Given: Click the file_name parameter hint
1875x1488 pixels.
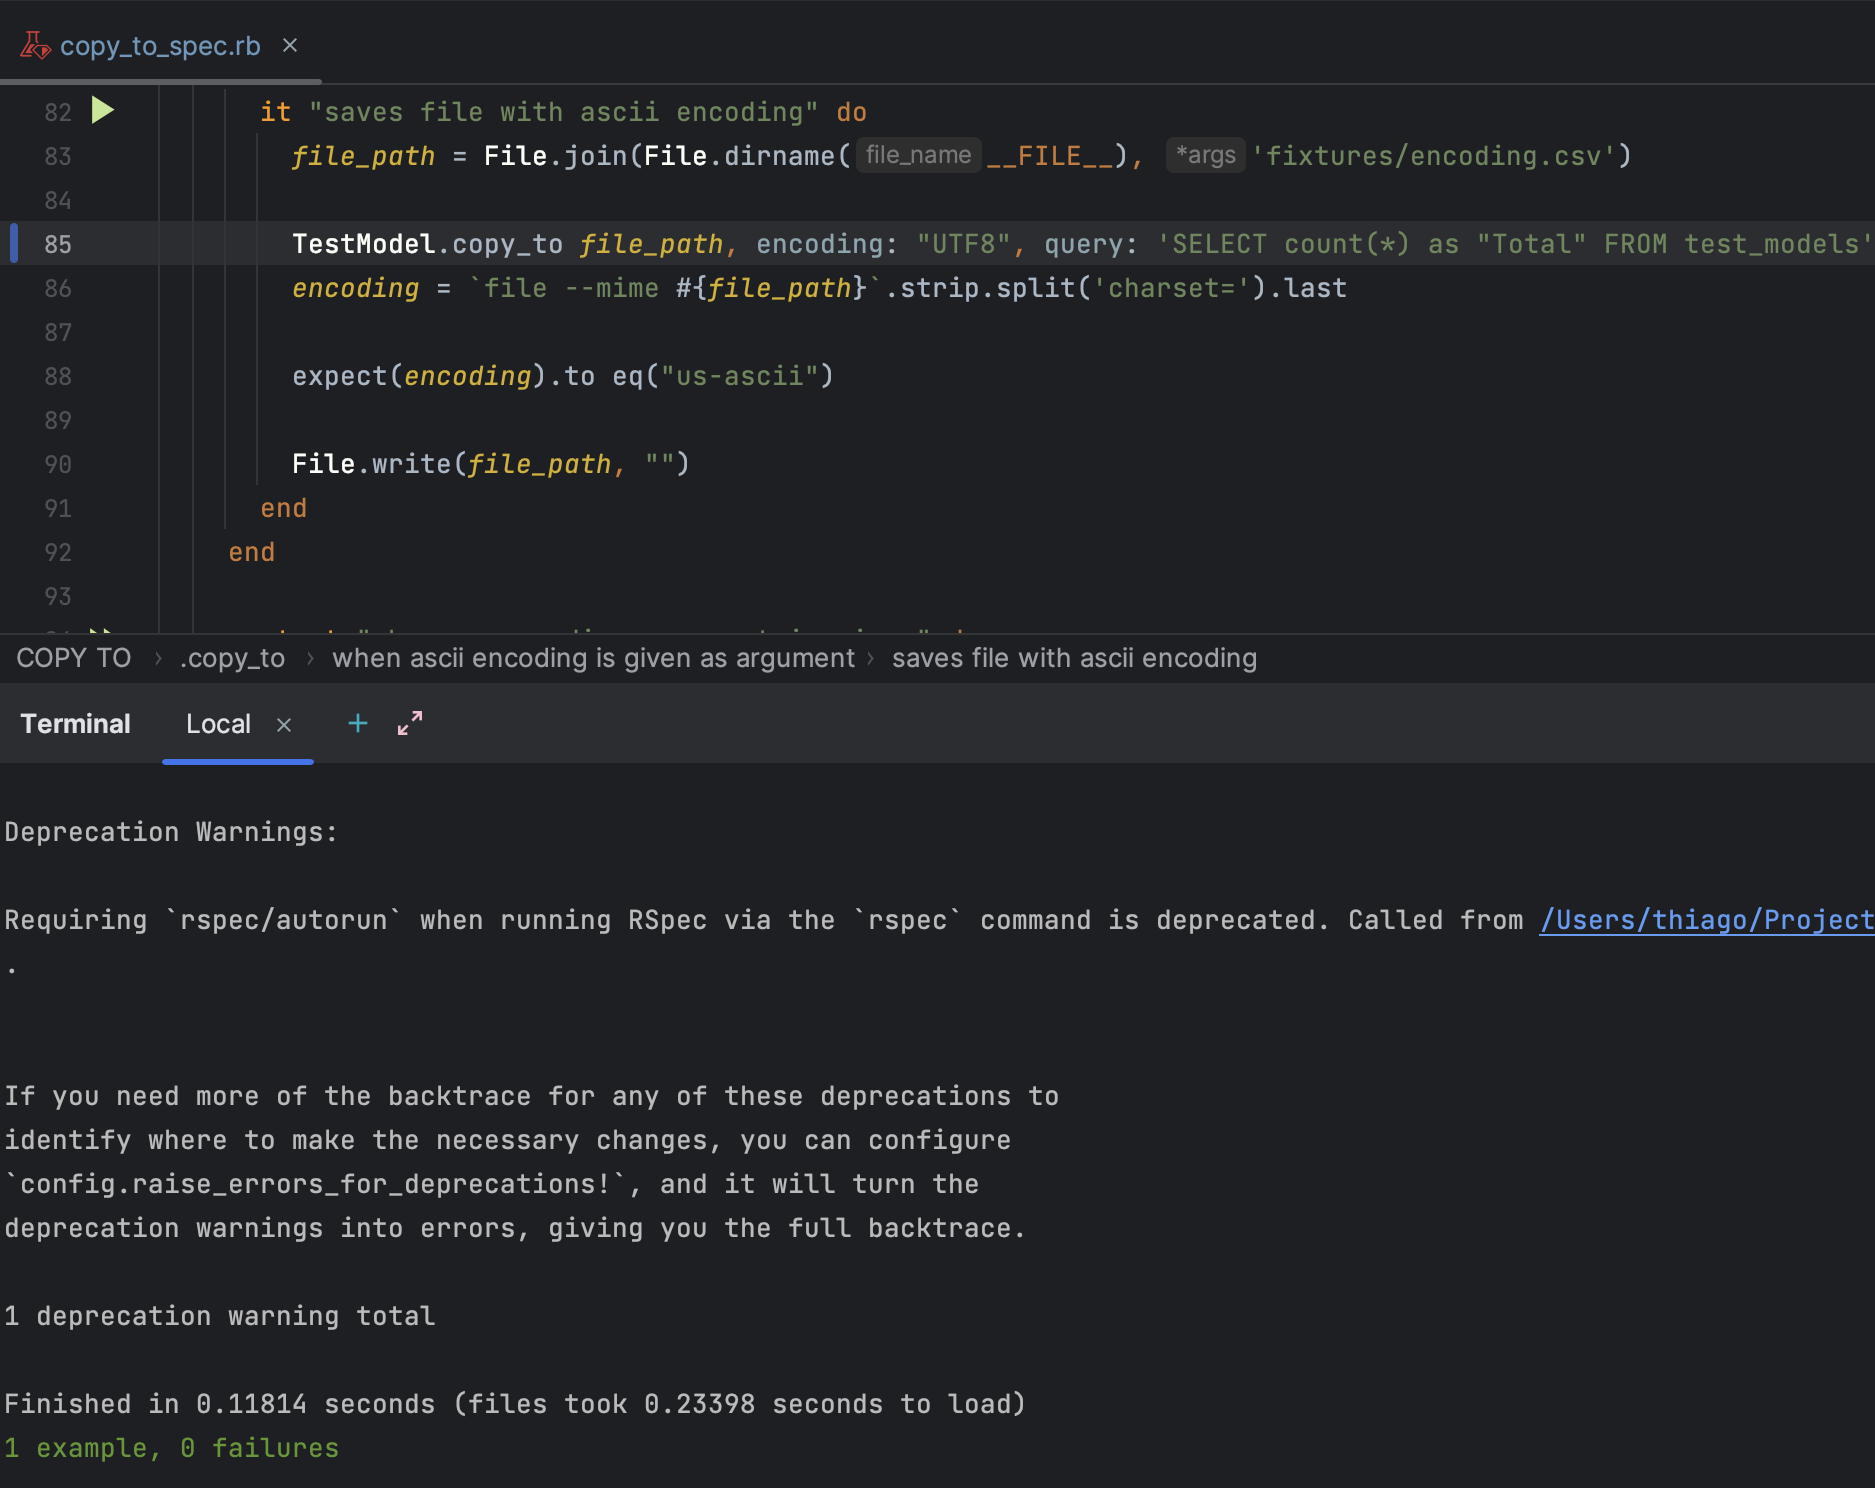Looking at the screenshot, I should (x=918, y=155).
